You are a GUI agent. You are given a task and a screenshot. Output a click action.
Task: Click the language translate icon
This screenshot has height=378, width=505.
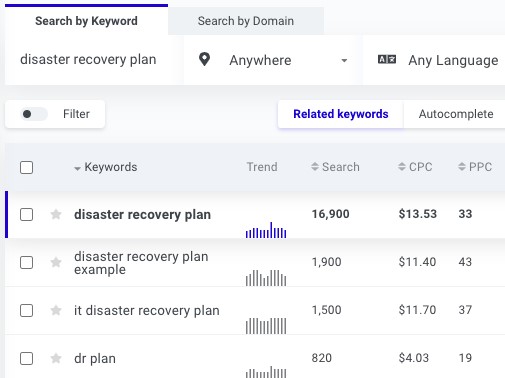pos(387,59)
